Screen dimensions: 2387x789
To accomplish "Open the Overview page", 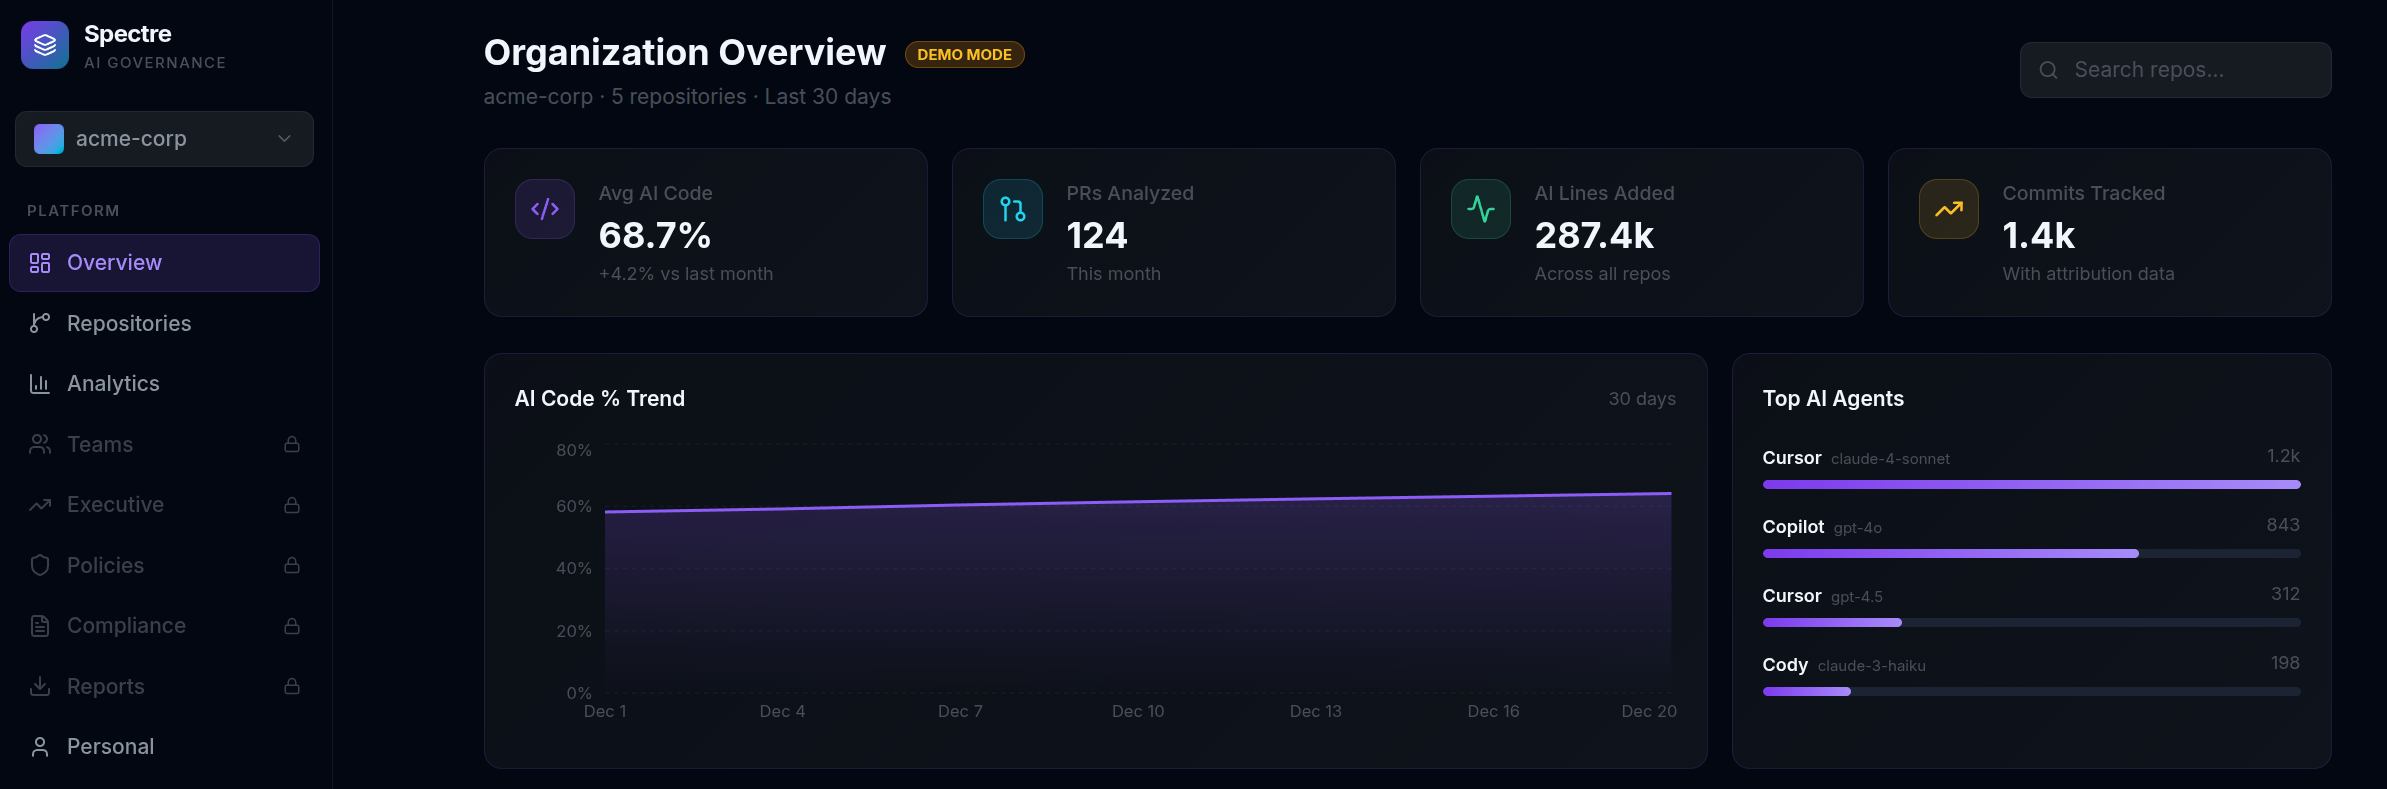I will (x=164, y=263).
